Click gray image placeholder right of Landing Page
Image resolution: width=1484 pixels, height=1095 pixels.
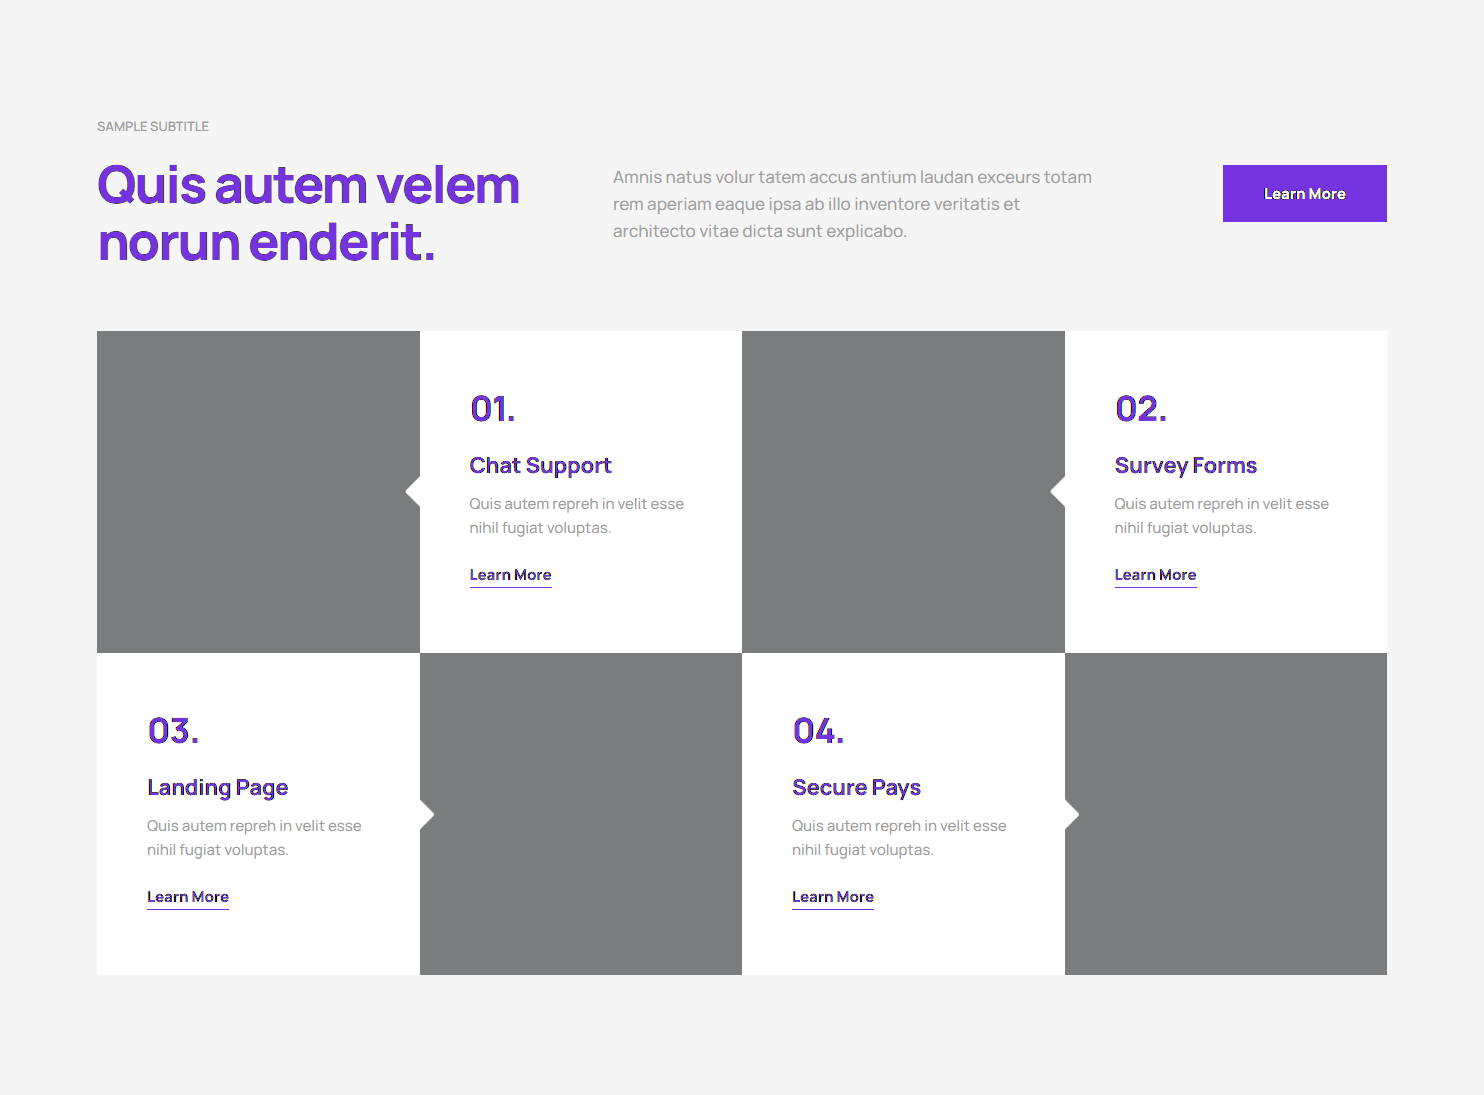click(x=581, y=814)
